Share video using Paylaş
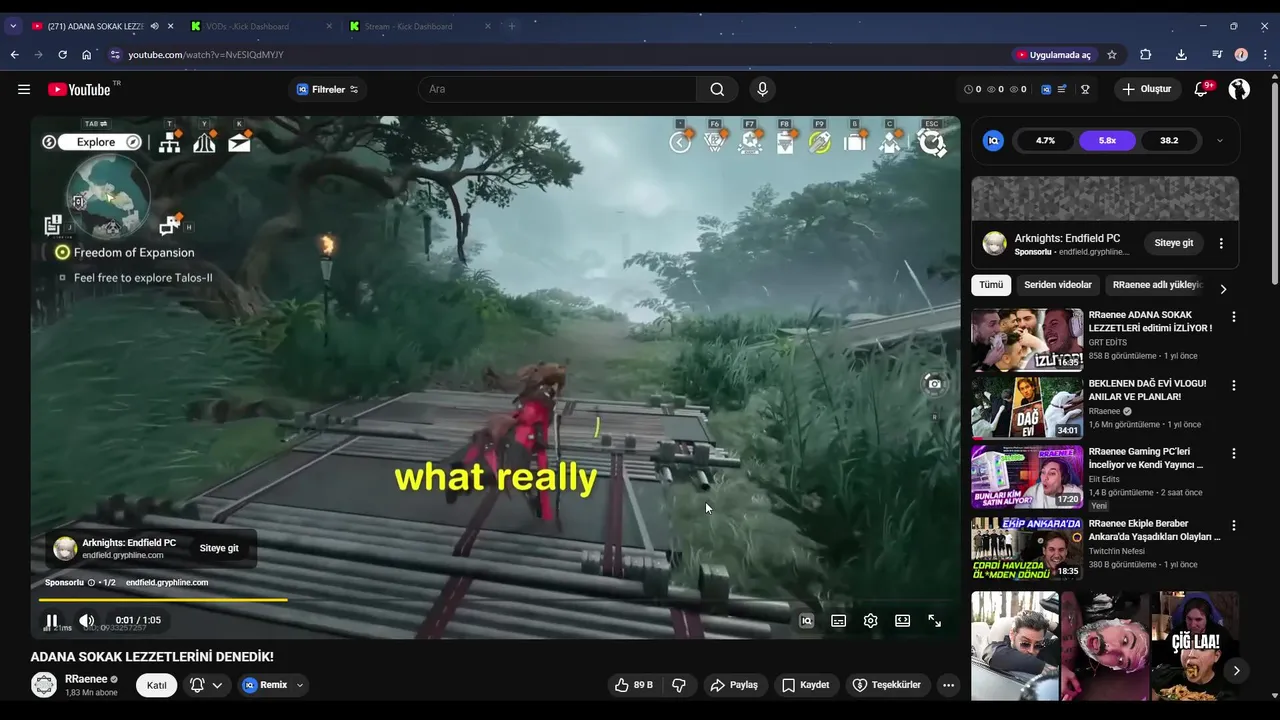 (734, 685)
